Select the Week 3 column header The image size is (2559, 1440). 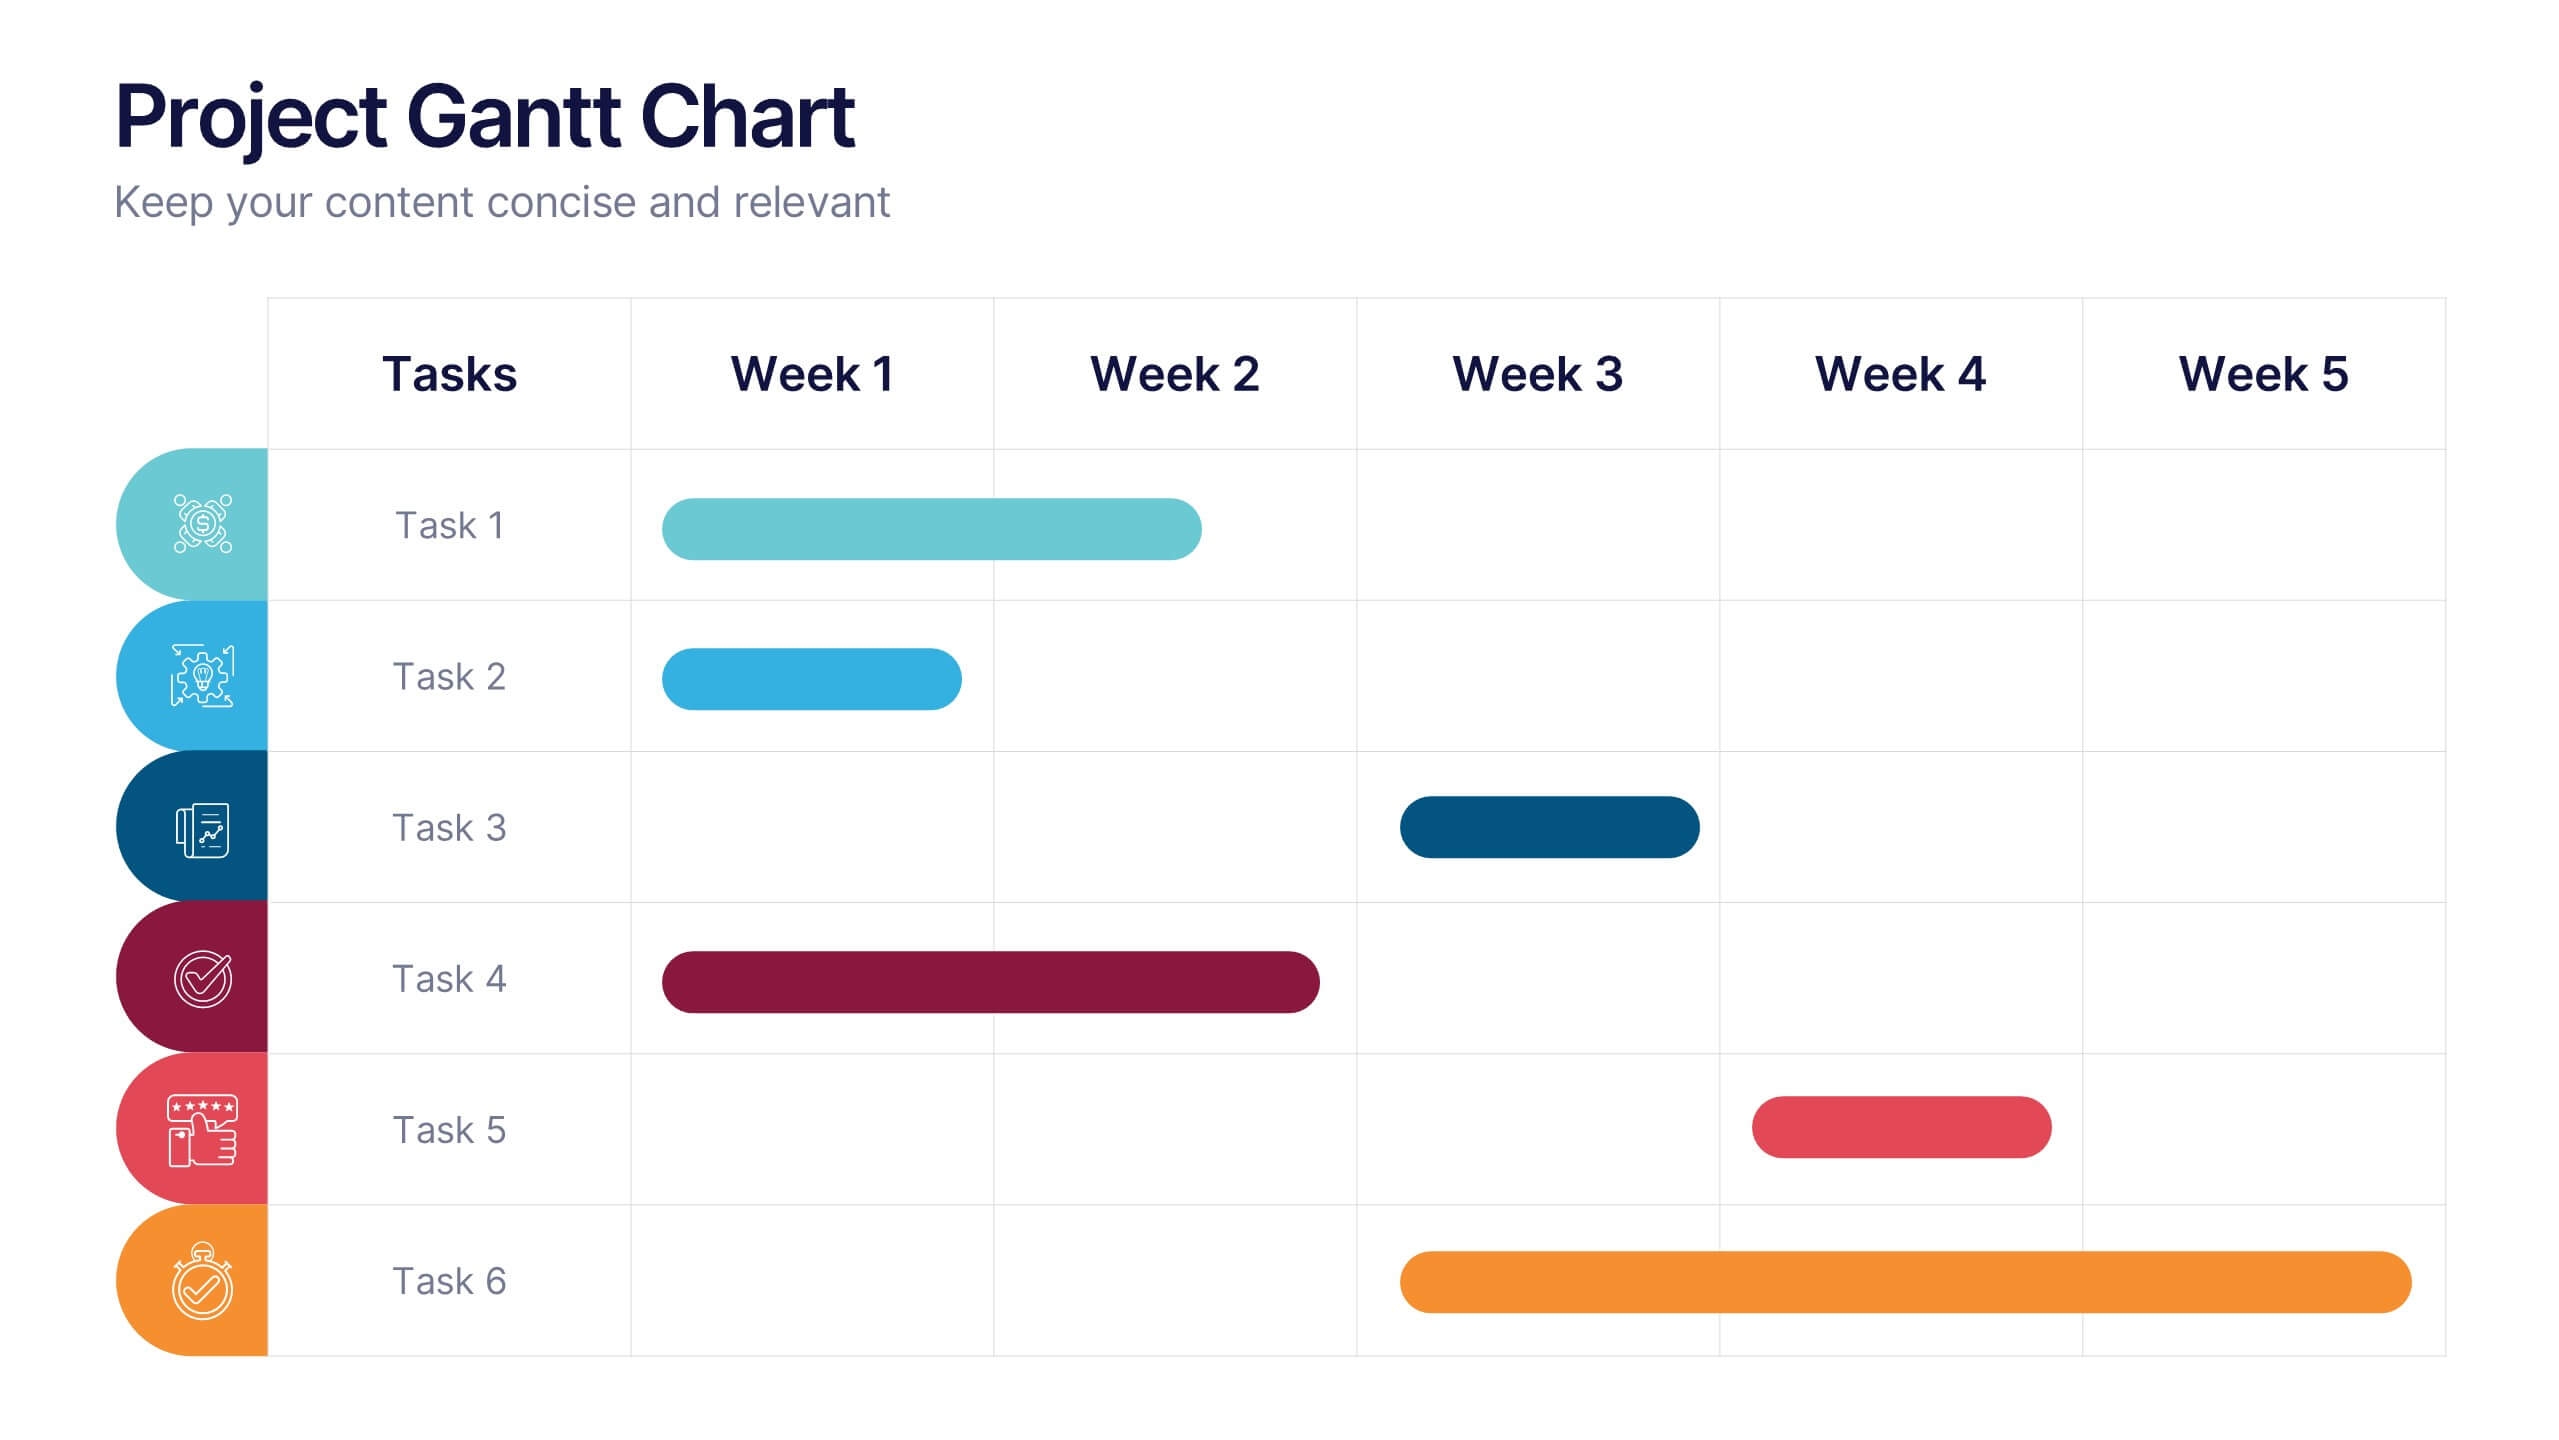pos(1537,374)
